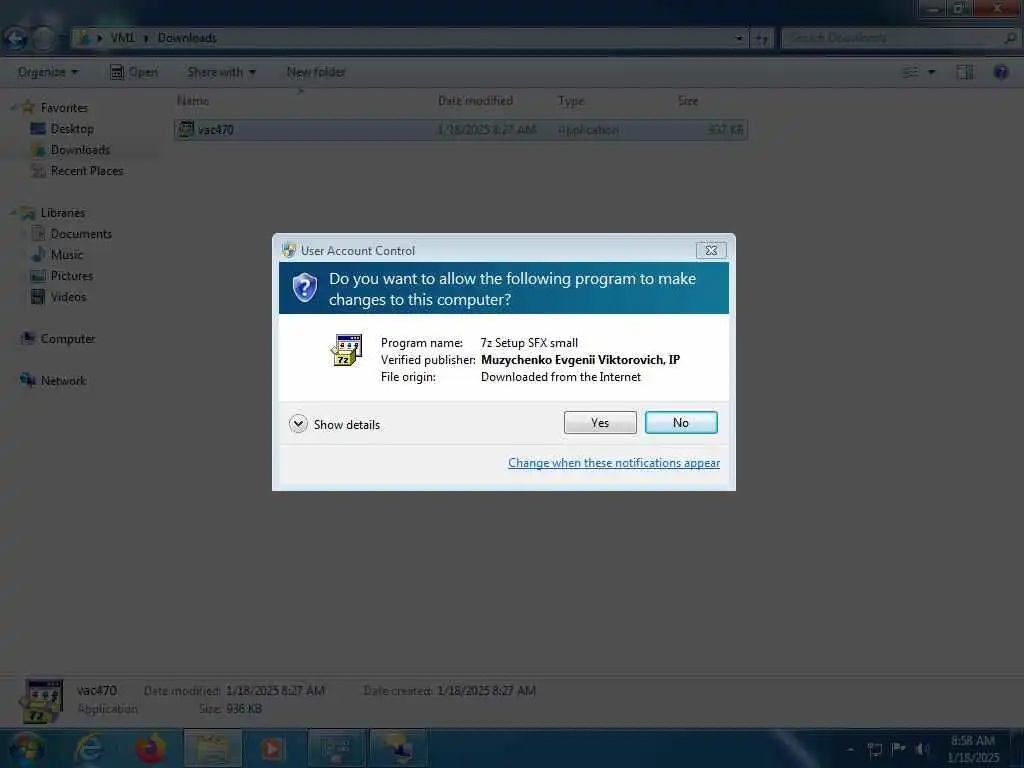Select Recent Places in navigation pane
The width and height of the screenshot is (1024, 768).
click(86, 170)
